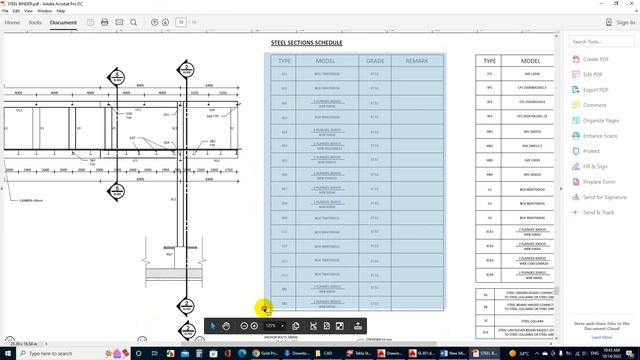Click the Search Tools field
This screenshot has width=640, height=360.
601,41
